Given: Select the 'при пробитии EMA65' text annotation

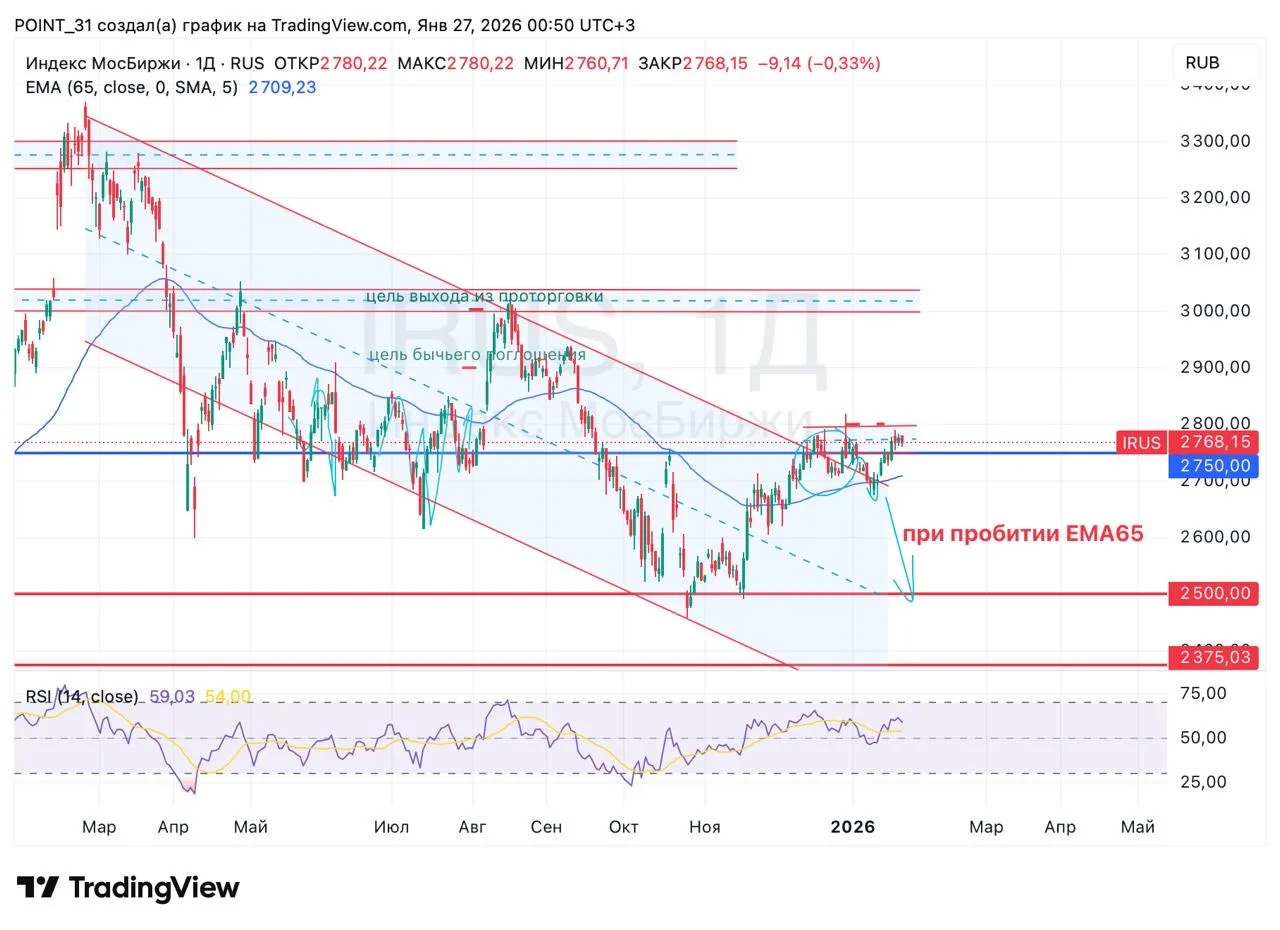Looking at the screenshot, I should pos(1022,534).
